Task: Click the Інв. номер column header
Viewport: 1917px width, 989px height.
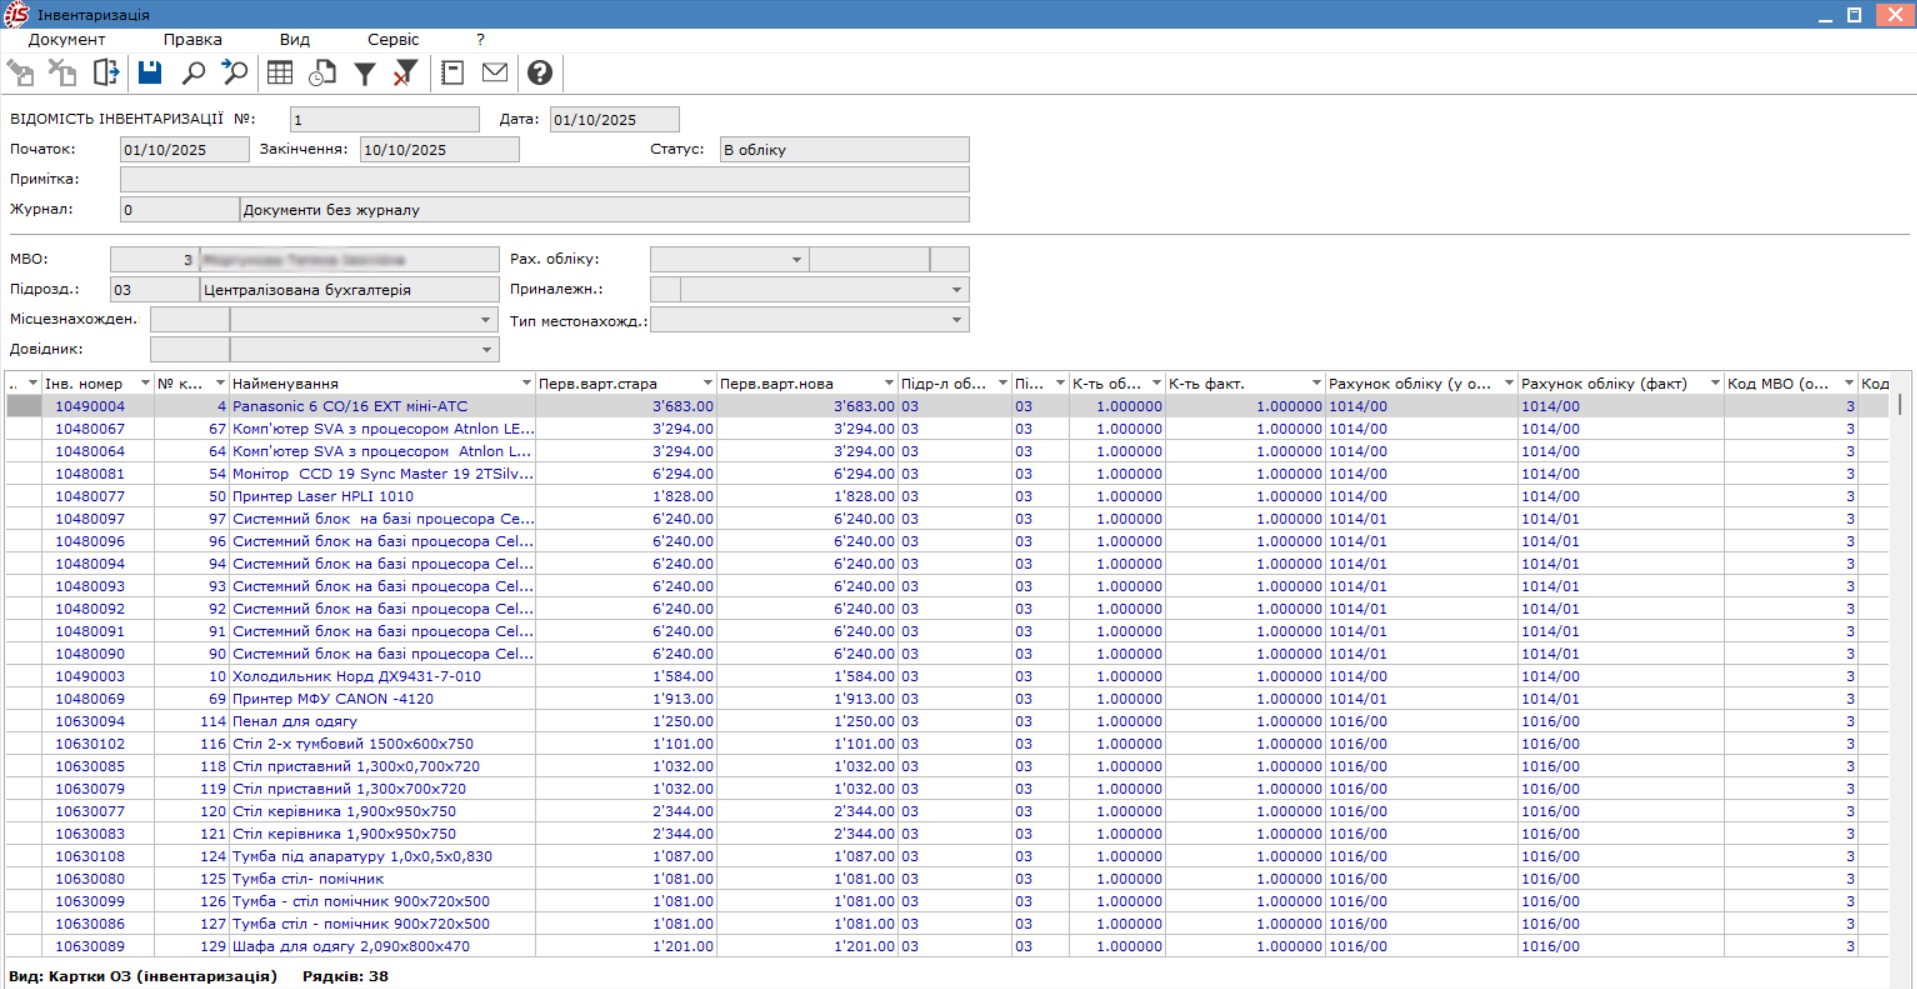Action: 86,384
